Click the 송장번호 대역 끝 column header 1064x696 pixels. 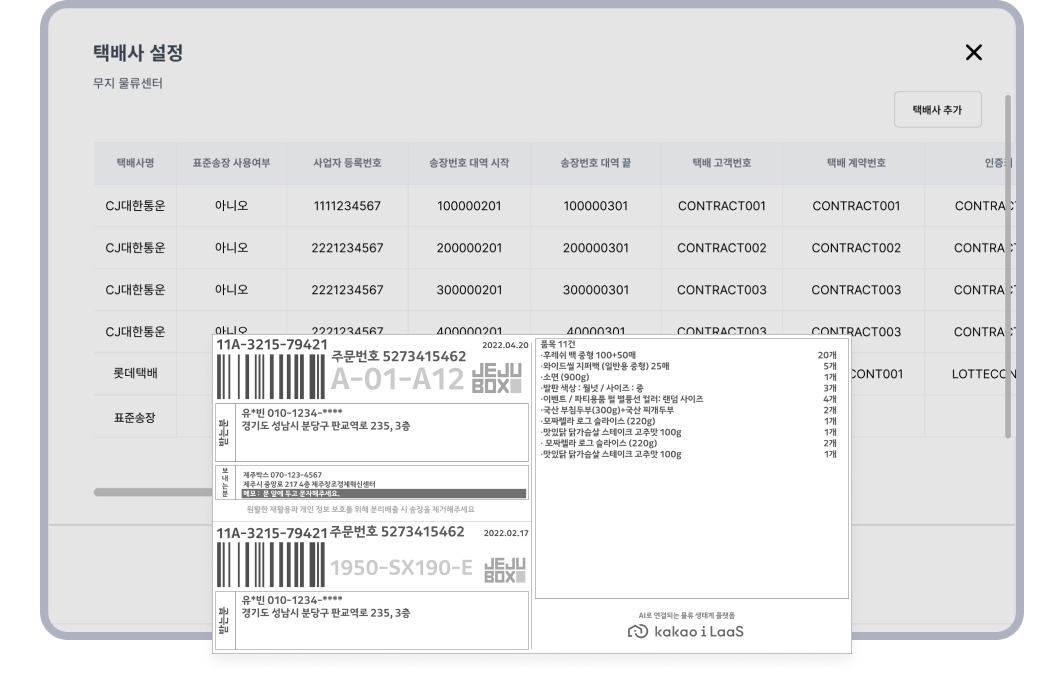pyautogui.click(x=595, y=163)
